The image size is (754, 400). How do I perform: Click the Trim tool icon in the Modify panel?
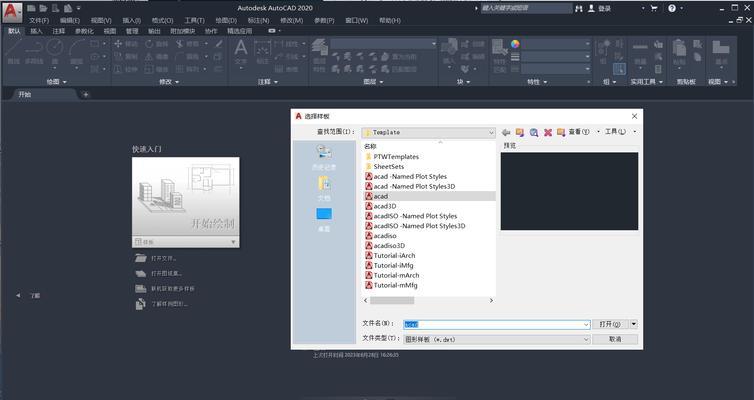[x=180, y=44]
